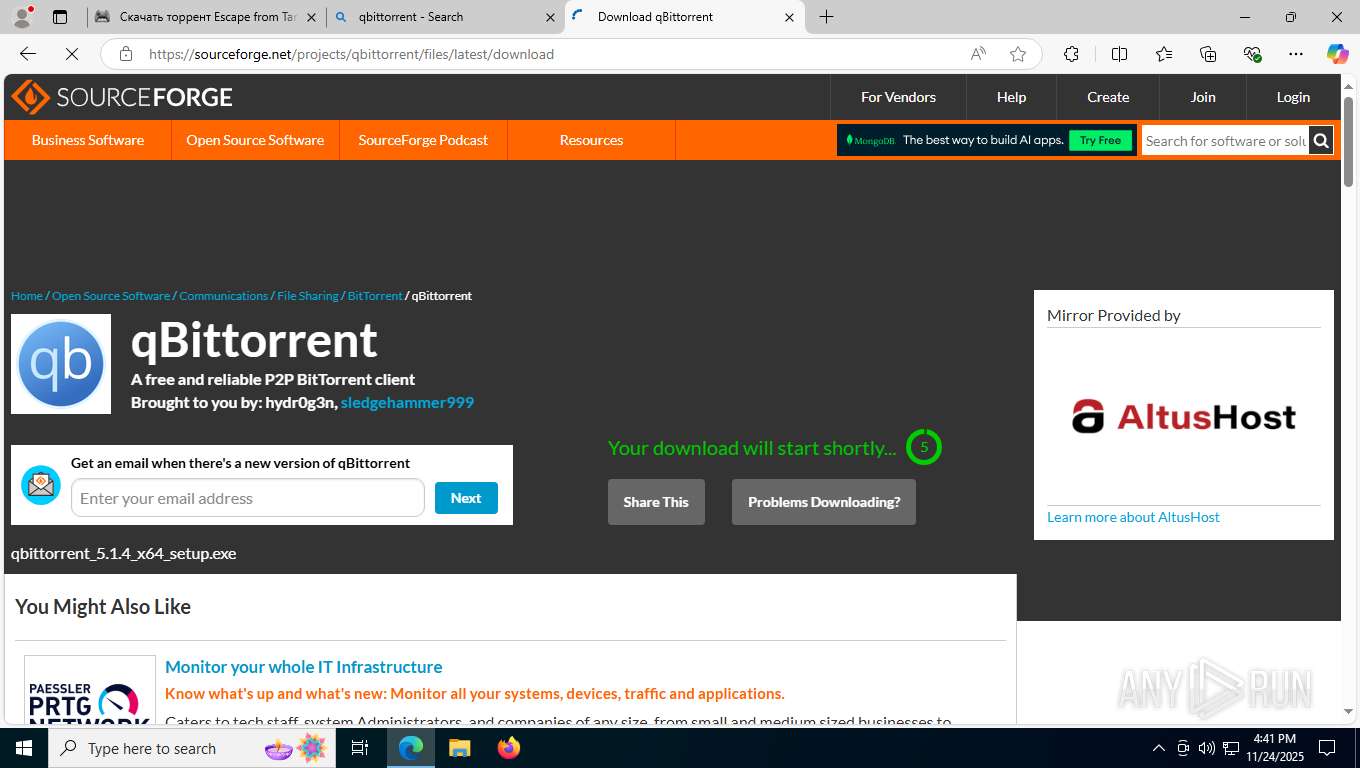
Task: Open the browser profile avatar
Action: point(21,17)
